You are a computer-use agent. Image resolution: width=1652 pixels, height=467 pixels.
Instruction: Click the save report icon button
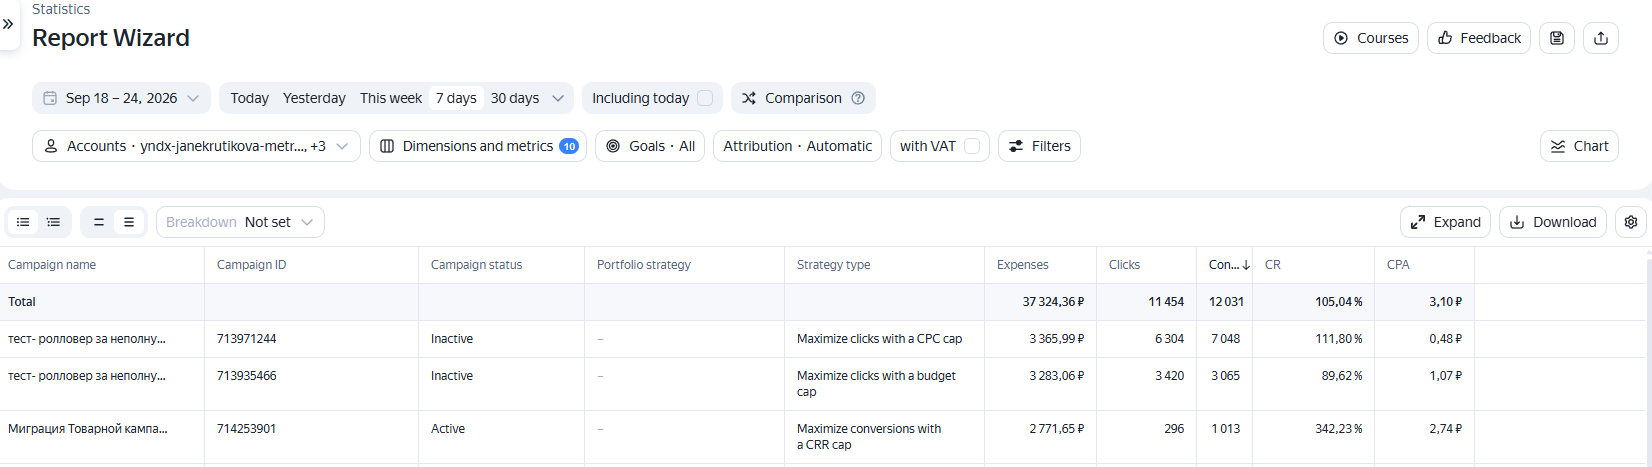(x=1557, y=38)
